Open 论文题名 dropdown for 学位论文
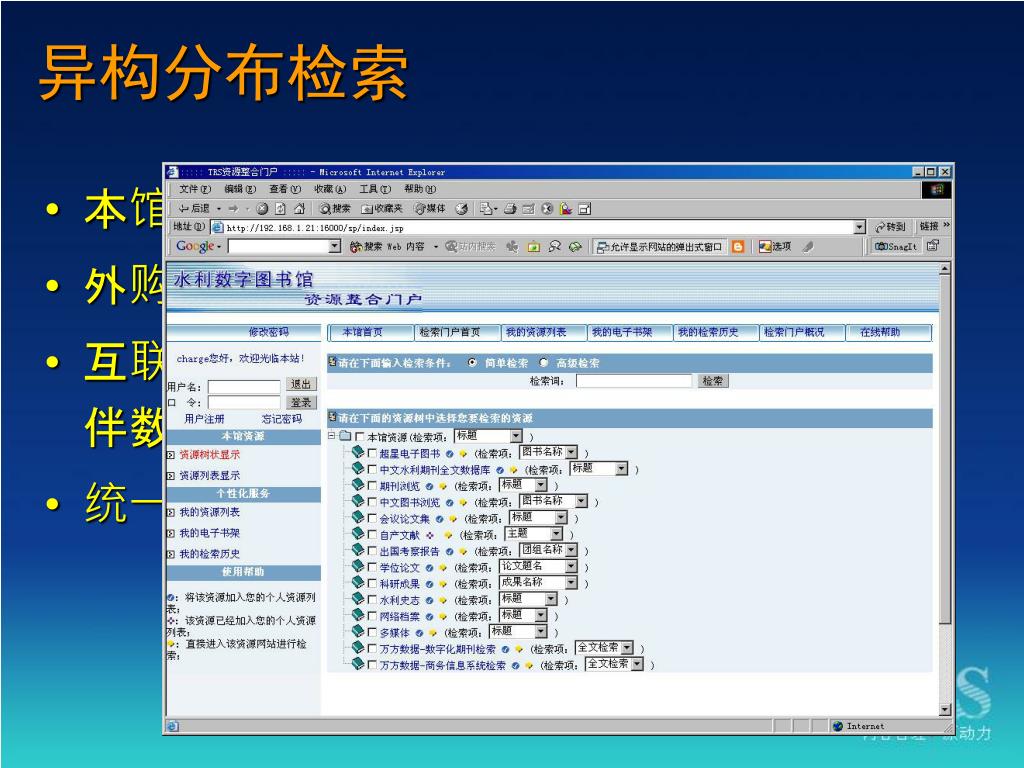 click(539, 566)
